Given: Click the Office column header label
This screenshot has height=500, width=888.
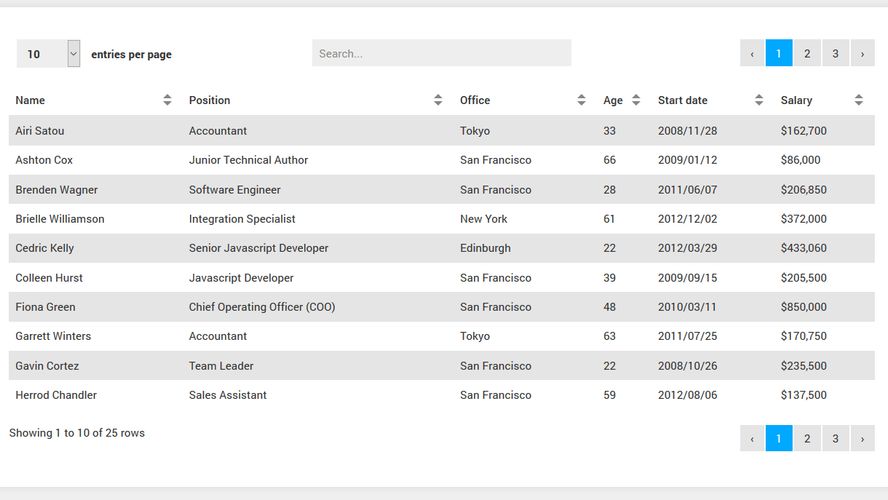Looking at the screenshot, I should [x=475, y=100].
